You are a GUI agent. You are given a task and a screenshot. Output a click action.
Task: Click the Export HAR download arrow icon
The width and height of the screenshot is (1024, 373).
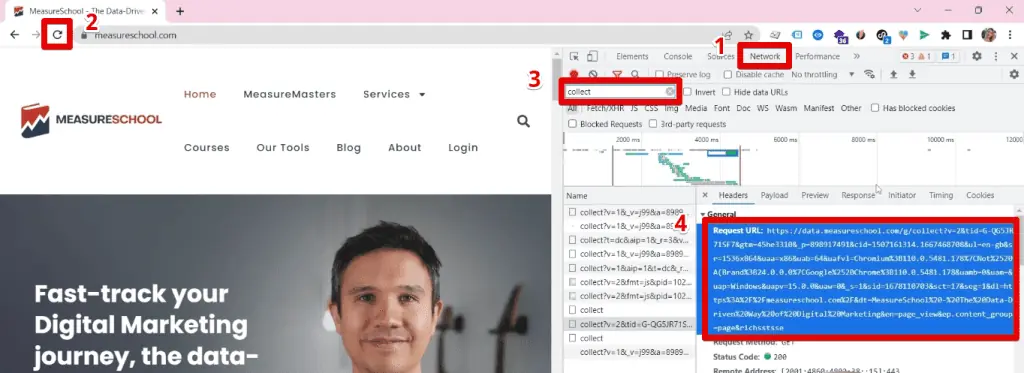[x=912, y=74]
